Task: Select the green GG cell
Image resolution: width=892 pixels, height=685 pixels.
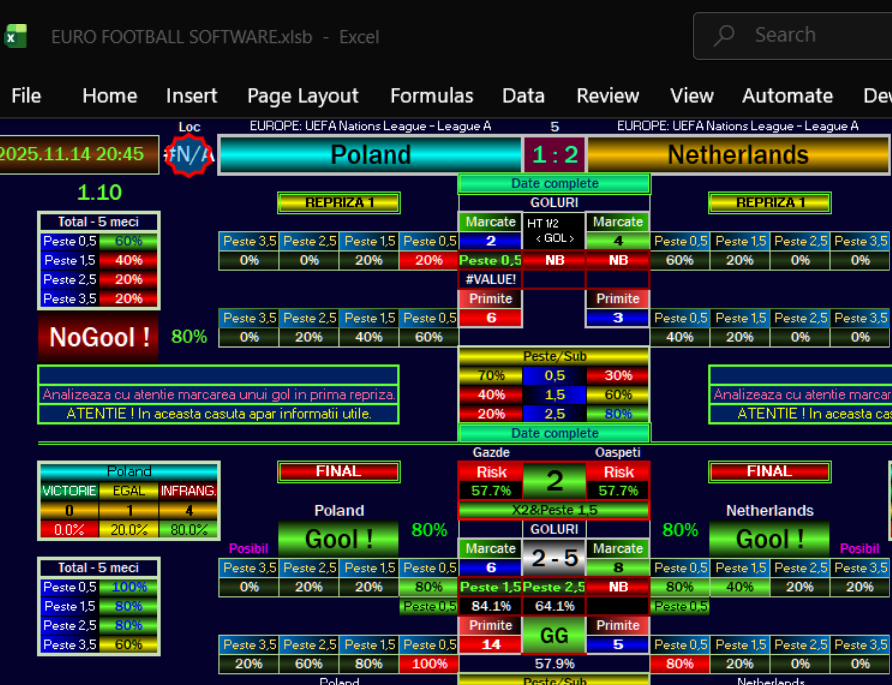Action: point(554,635)
